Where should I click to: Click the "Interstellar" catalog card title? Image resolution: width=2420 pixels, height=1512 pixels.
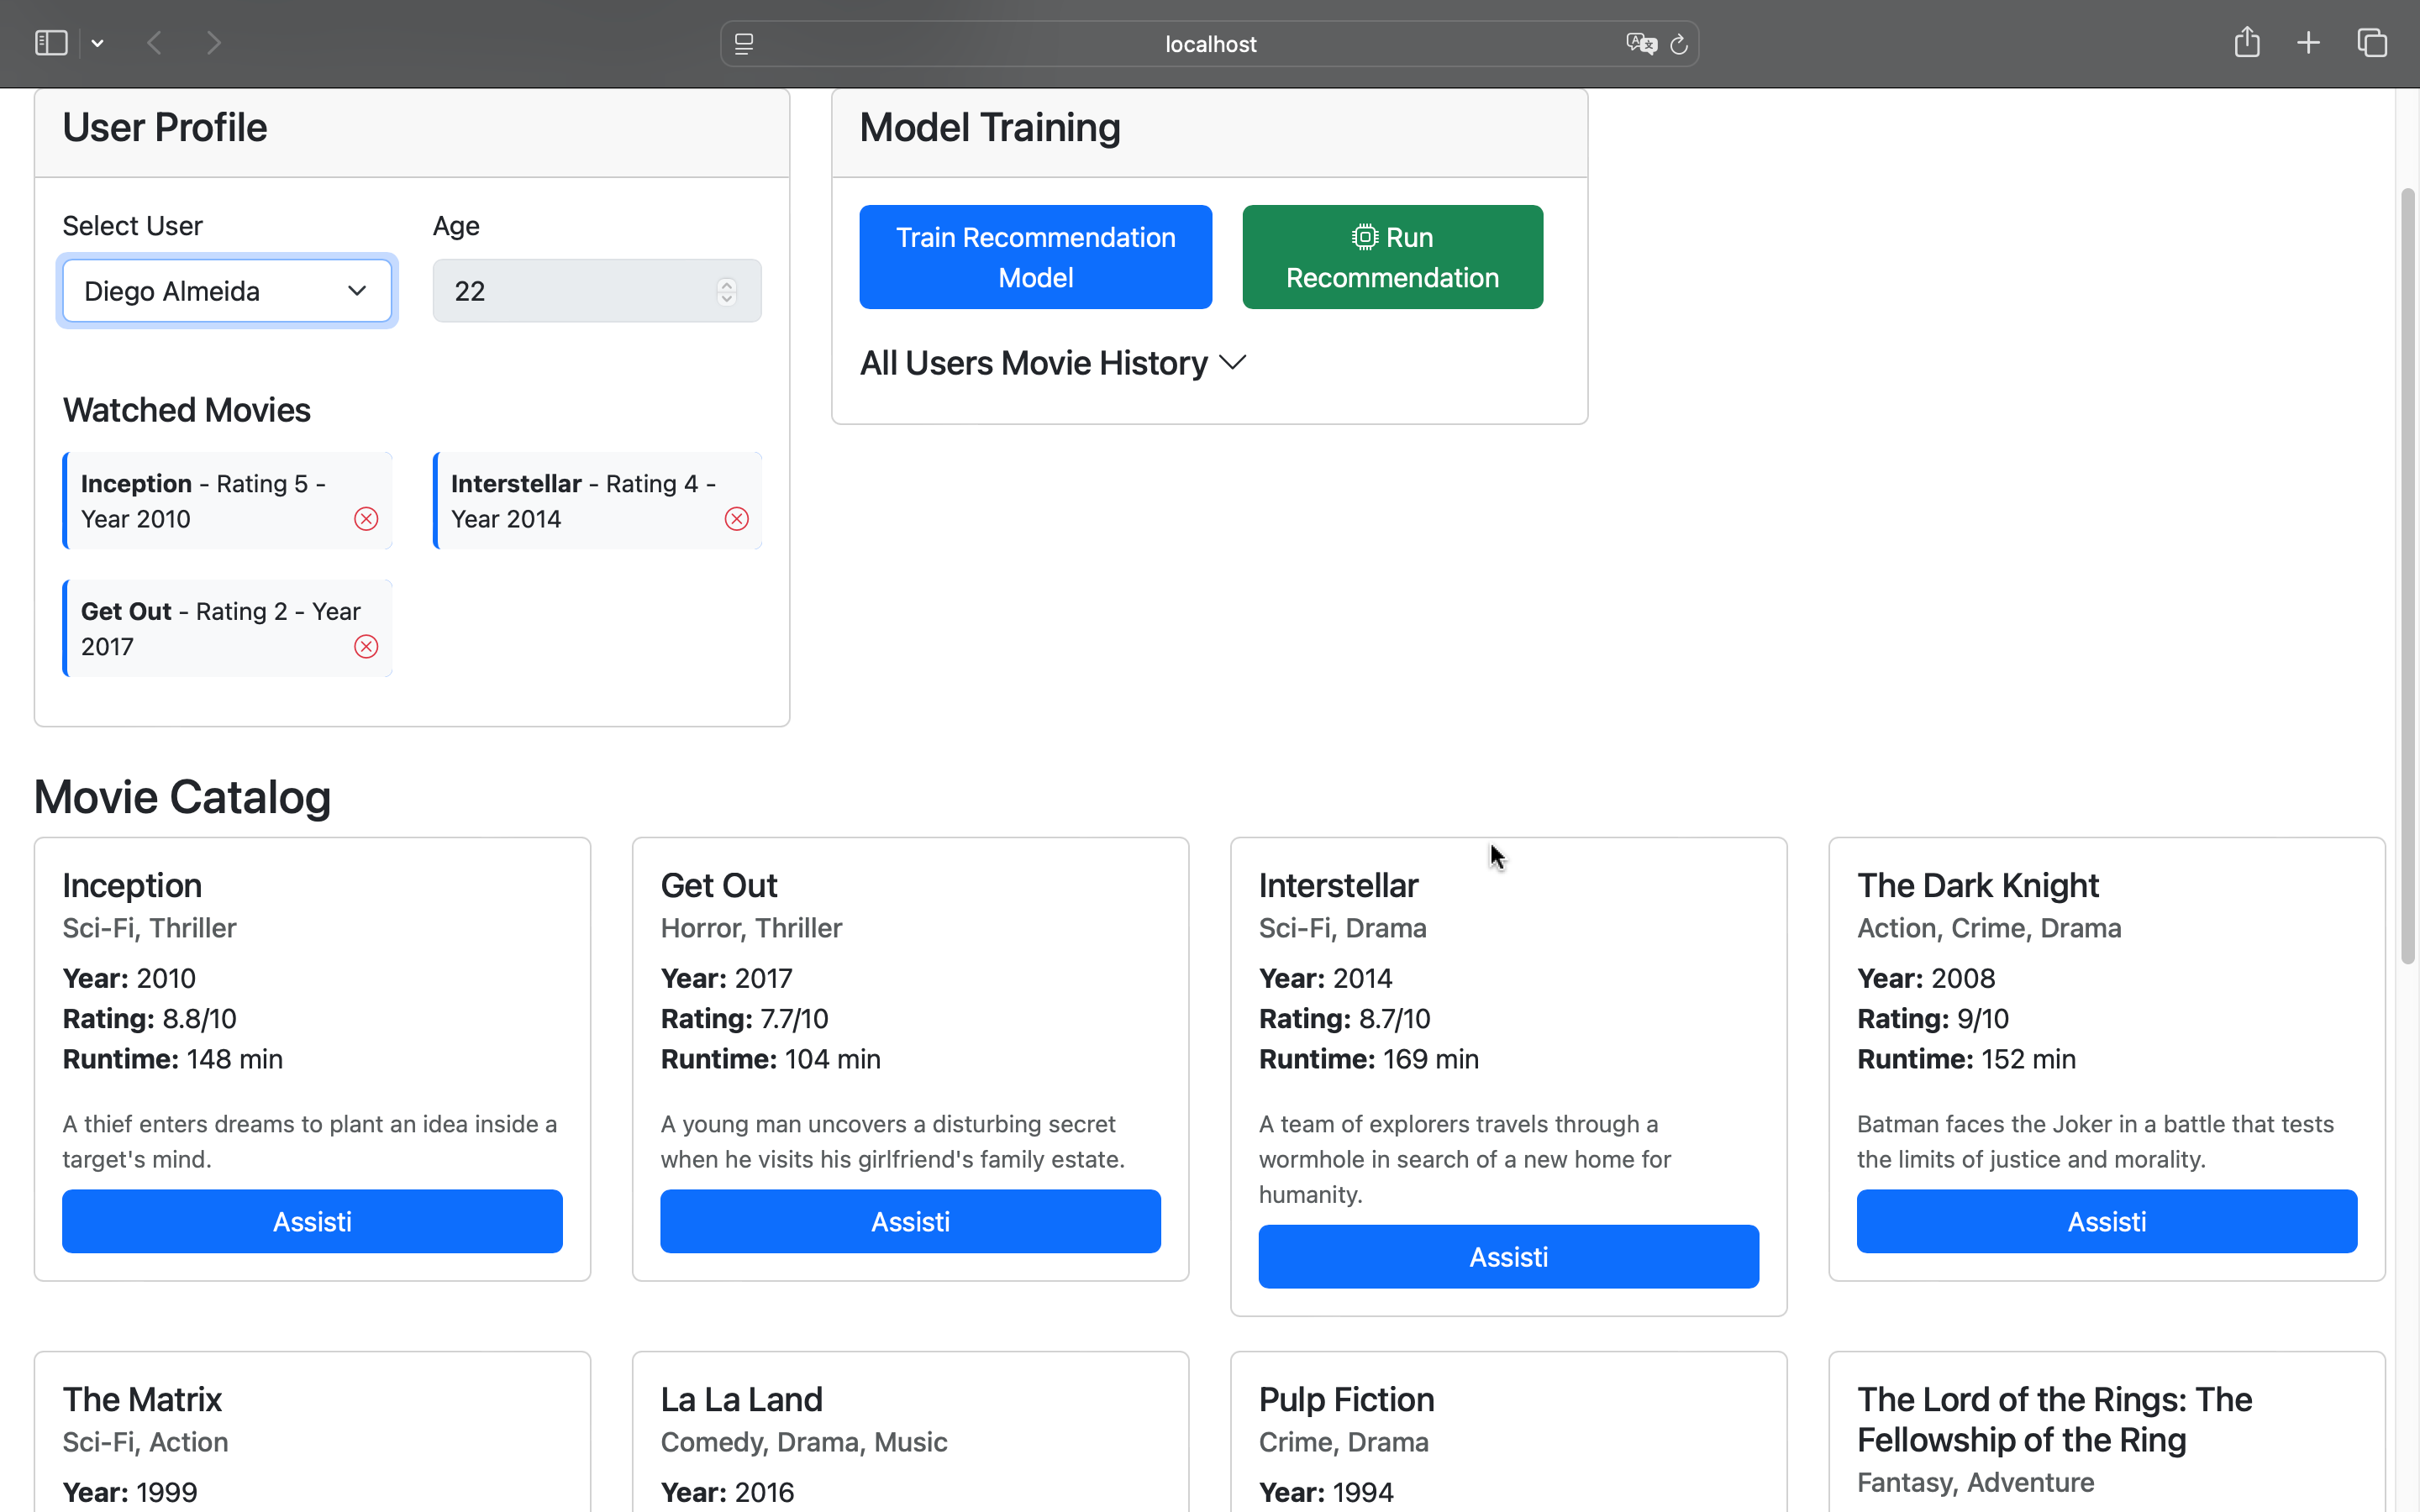[x=1339, y=886]
